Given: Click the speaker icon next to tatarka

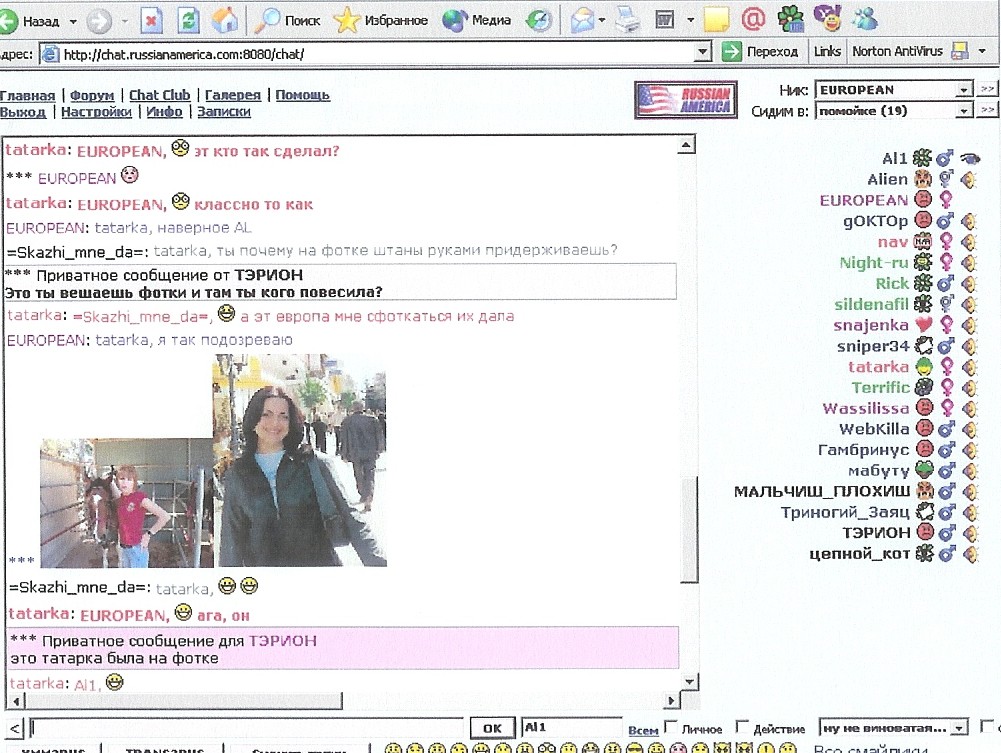Looking at the screenshot, I should click(x=968, y=367).
